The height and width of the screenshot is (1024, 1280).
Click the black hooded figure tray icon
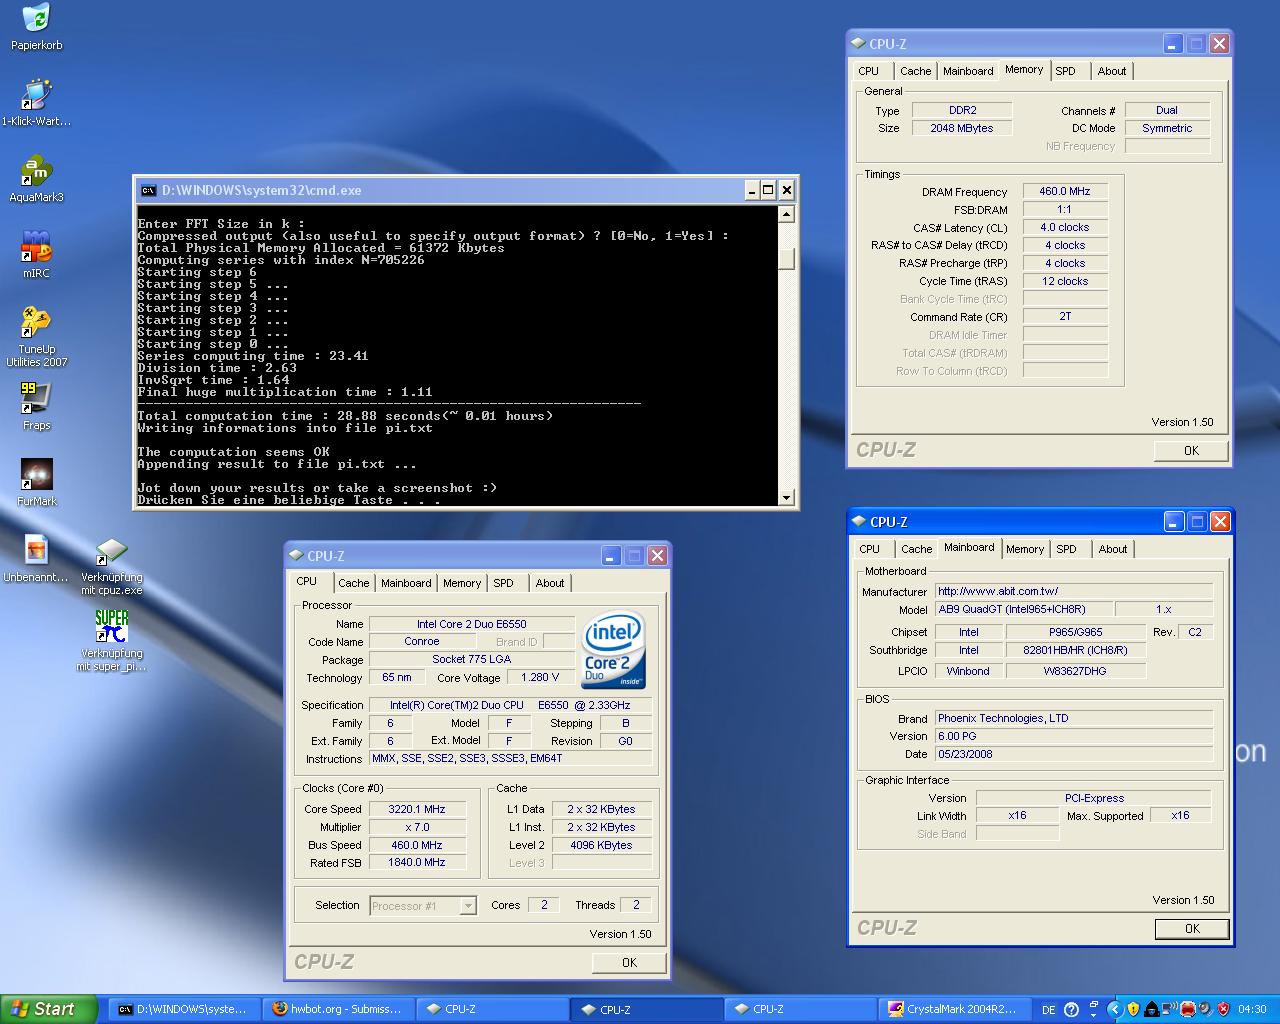click(x=1151, y=1010)
